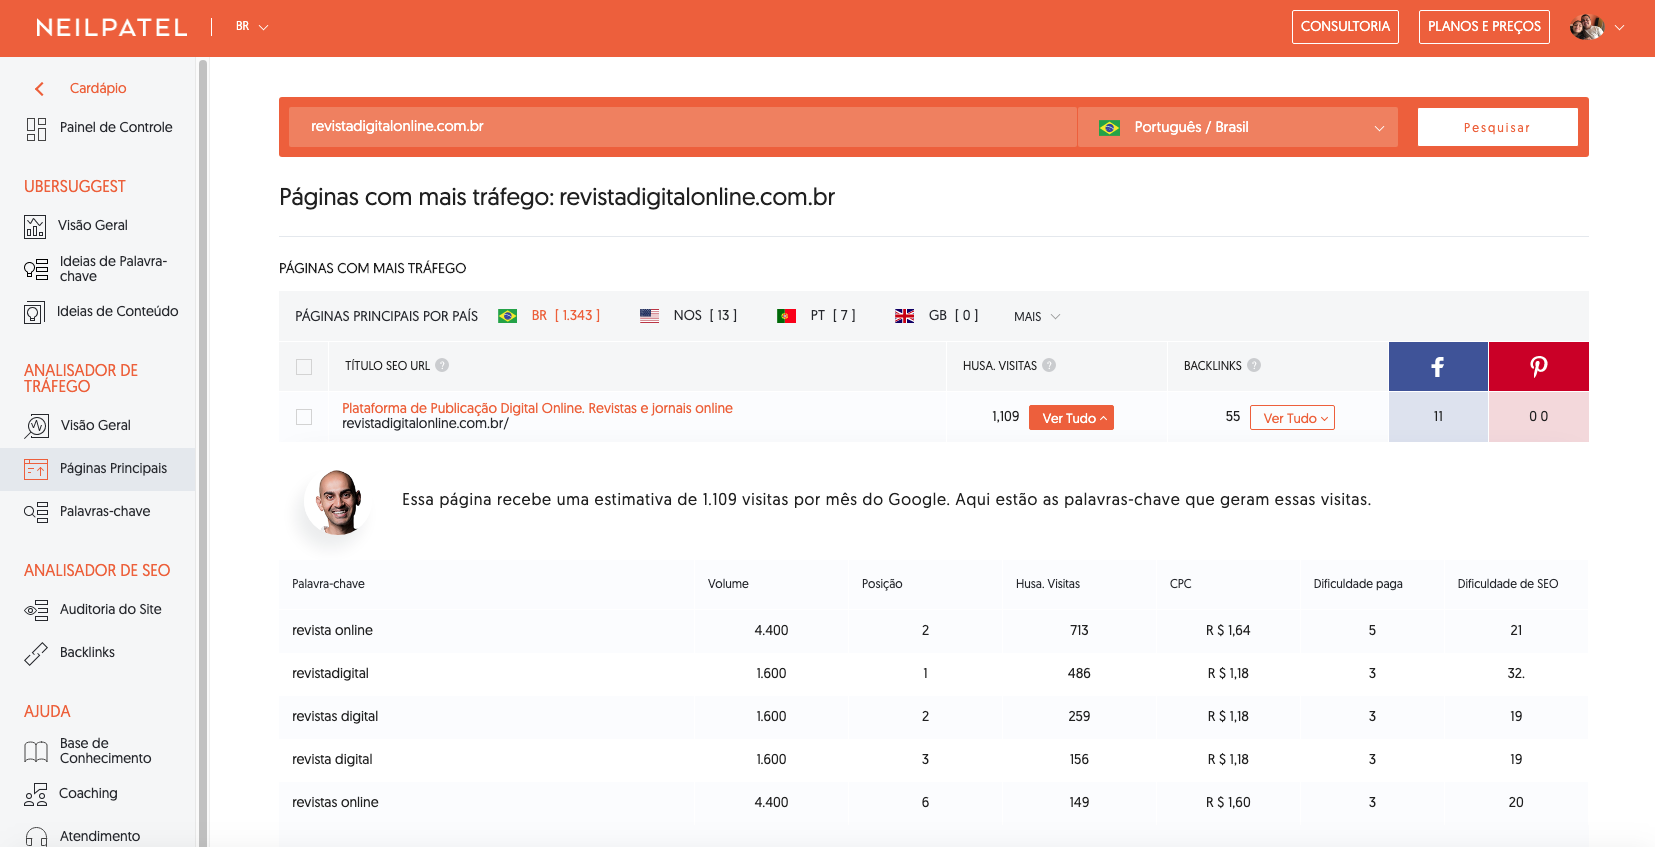Click the domain search input field
The width and height of the screenshot is (1655, 847).
pos(683,127)
